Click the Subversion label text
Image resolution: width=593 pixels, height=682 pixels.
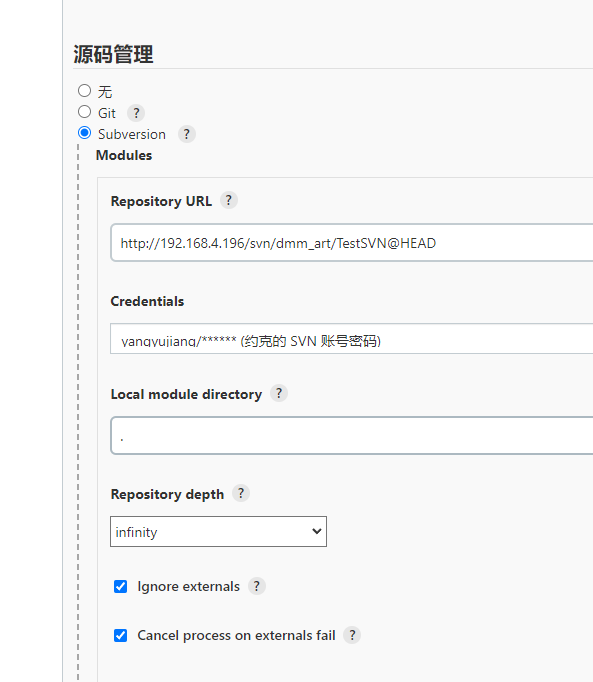tap(132, 134)
